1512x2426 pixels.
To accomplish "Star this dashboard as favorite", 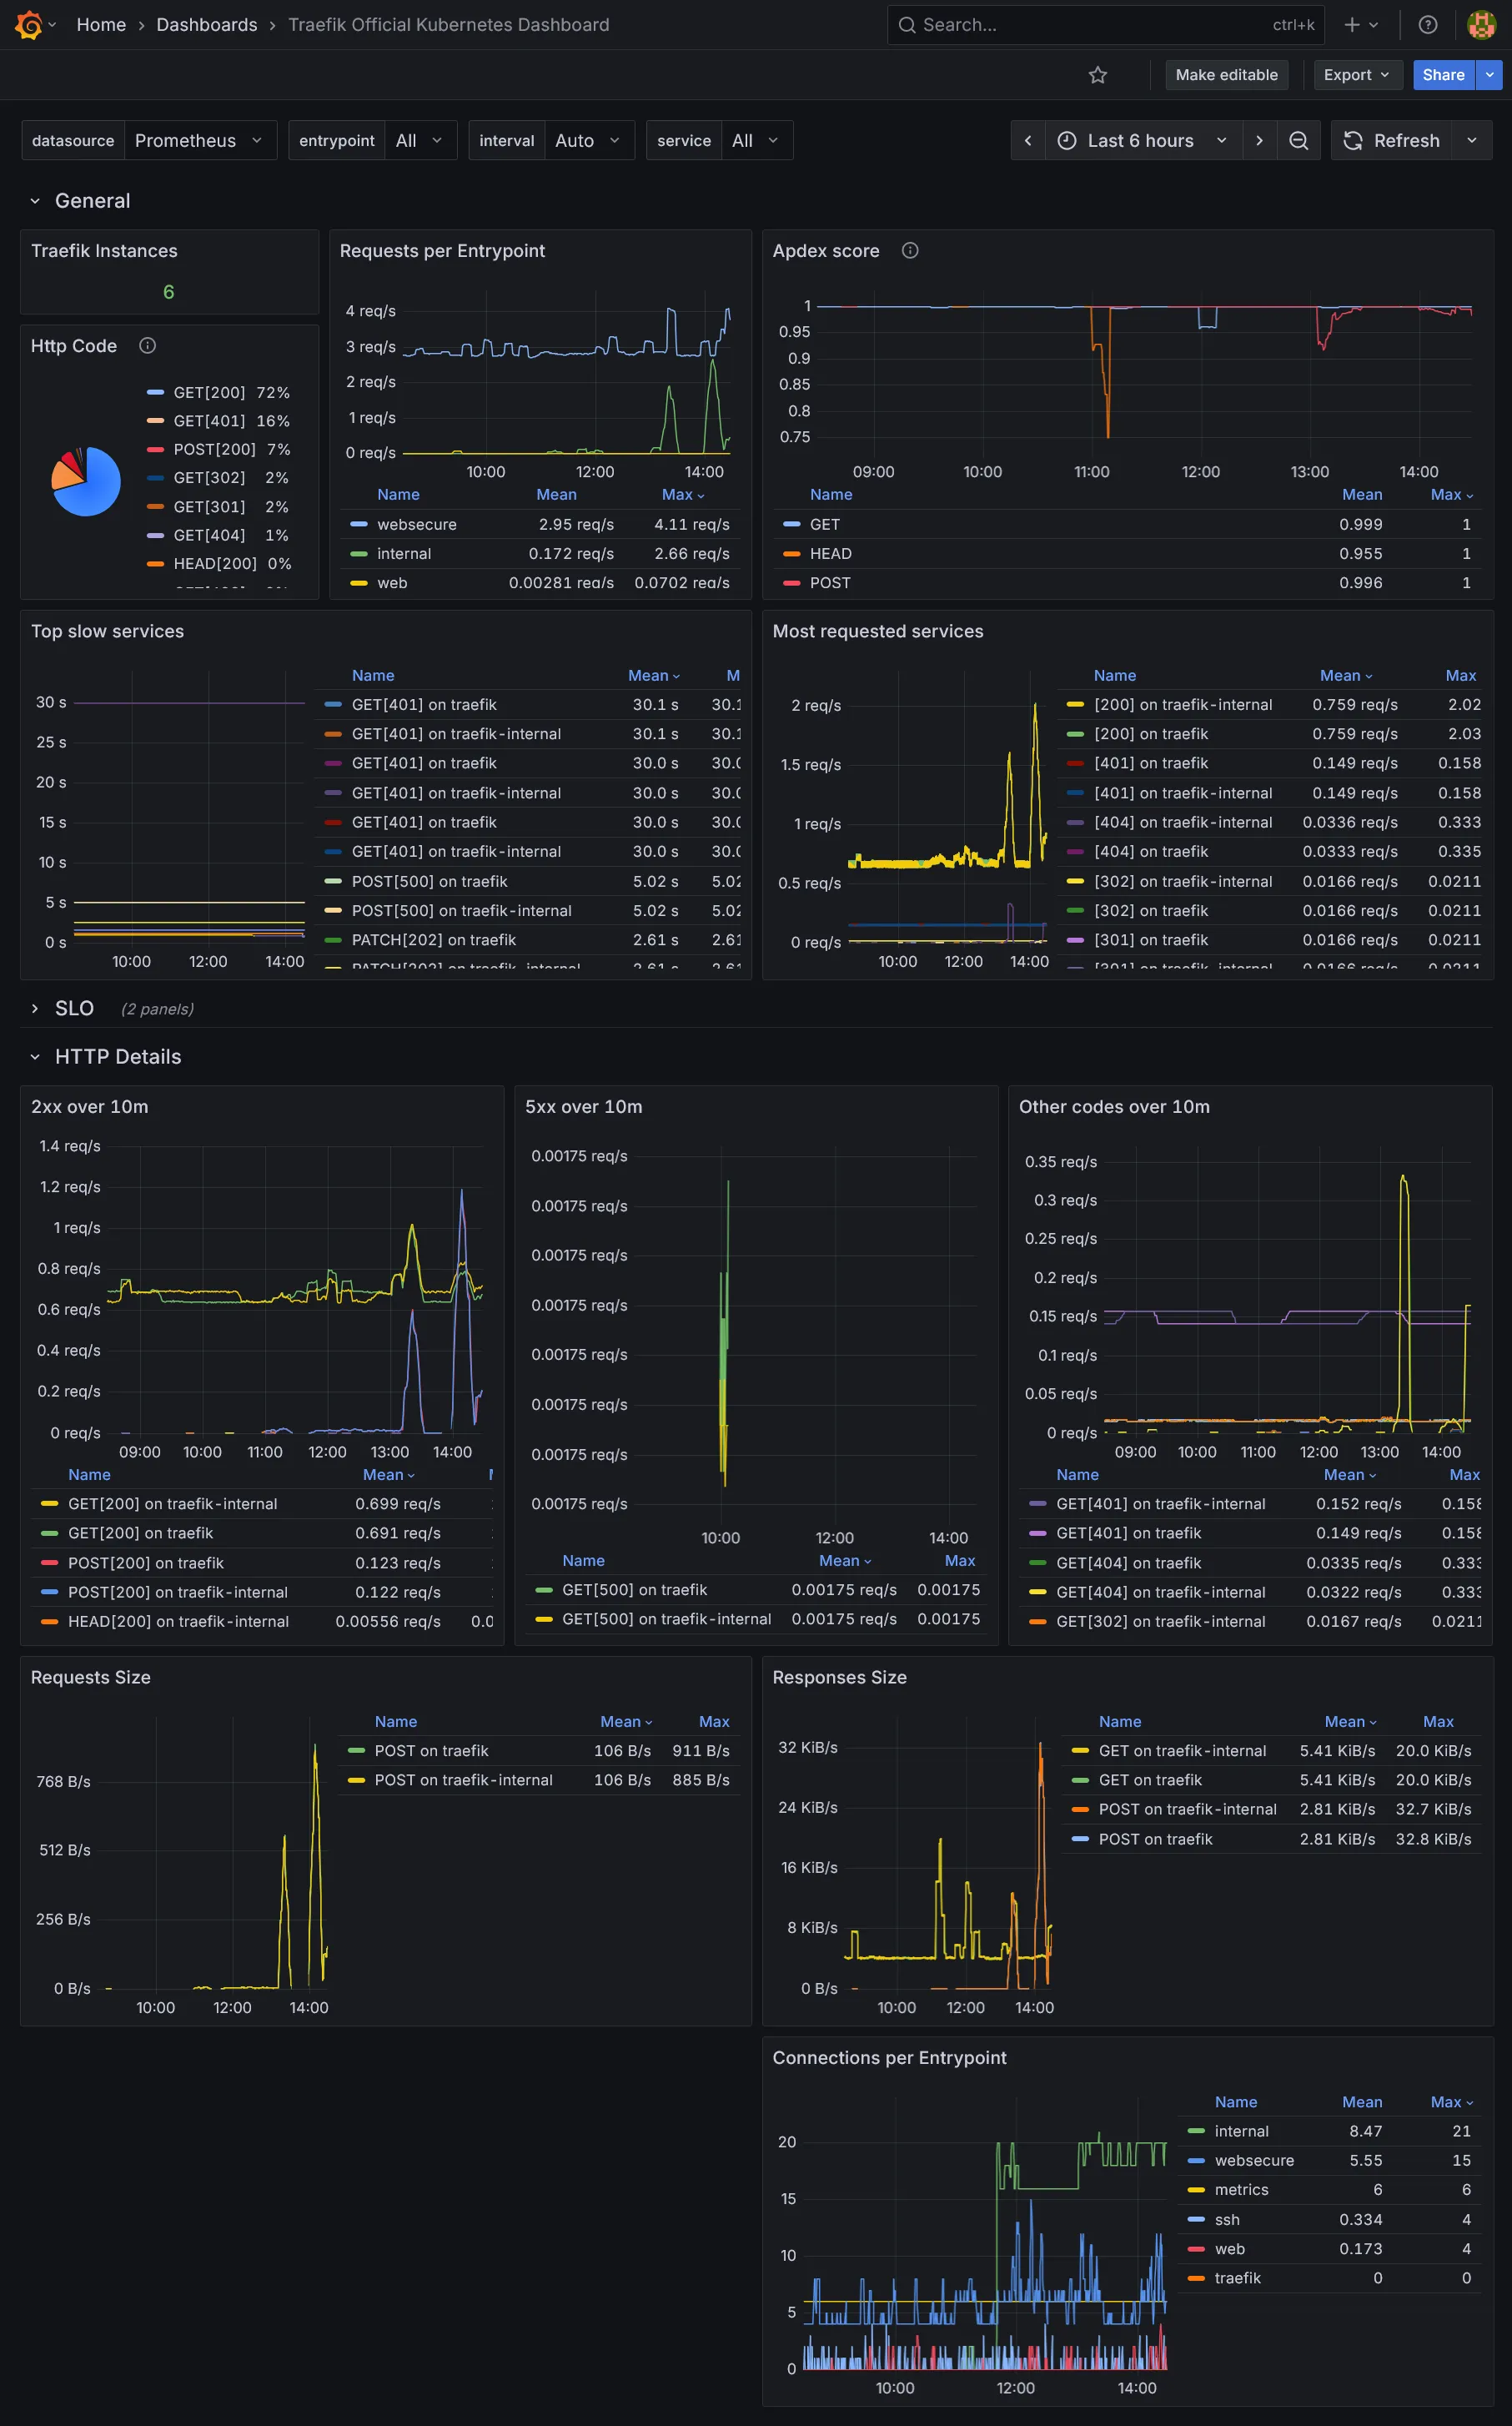I will [1097, 74].
